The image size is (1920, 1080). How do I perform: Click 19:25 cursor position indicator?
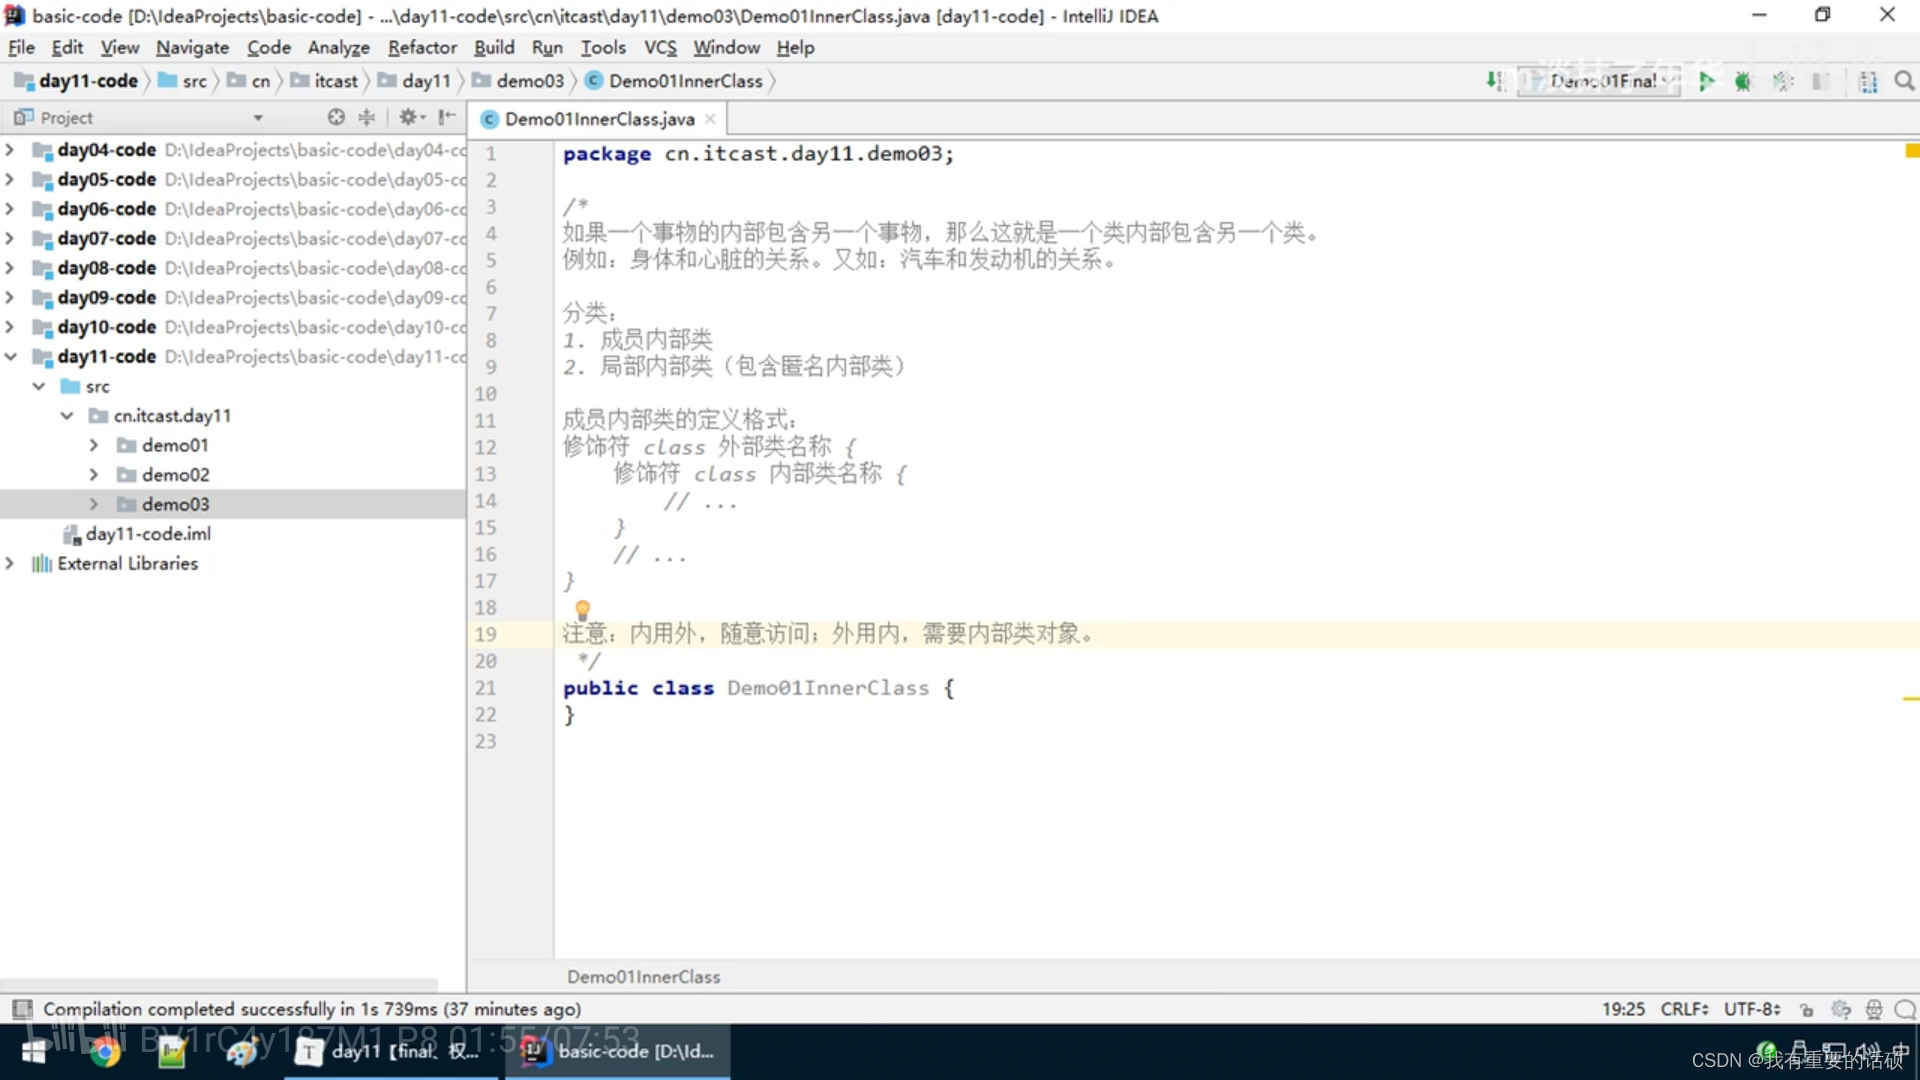click(x=1623, y=1009)
